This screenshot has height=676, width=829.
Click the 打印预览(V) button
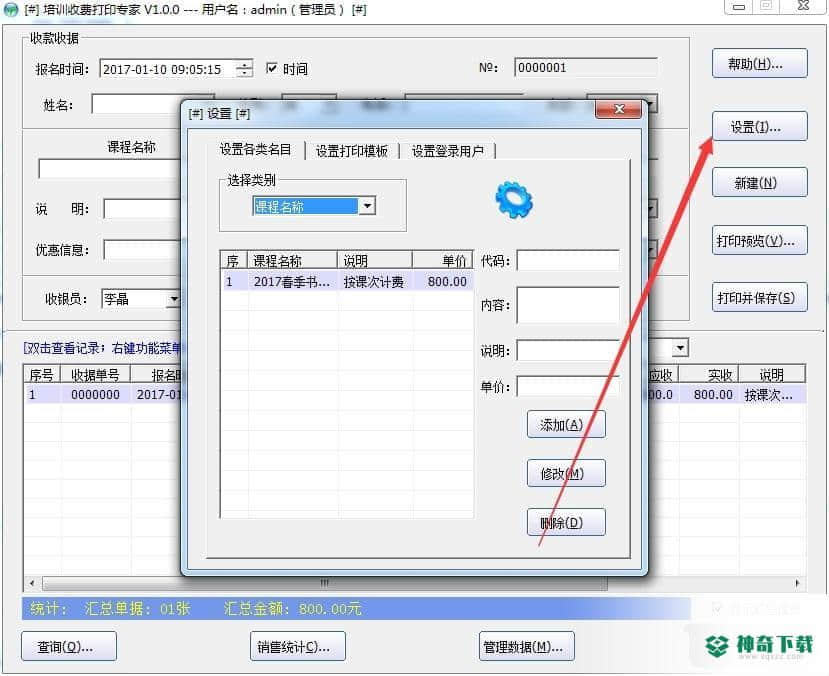click(x=759, y=240)
